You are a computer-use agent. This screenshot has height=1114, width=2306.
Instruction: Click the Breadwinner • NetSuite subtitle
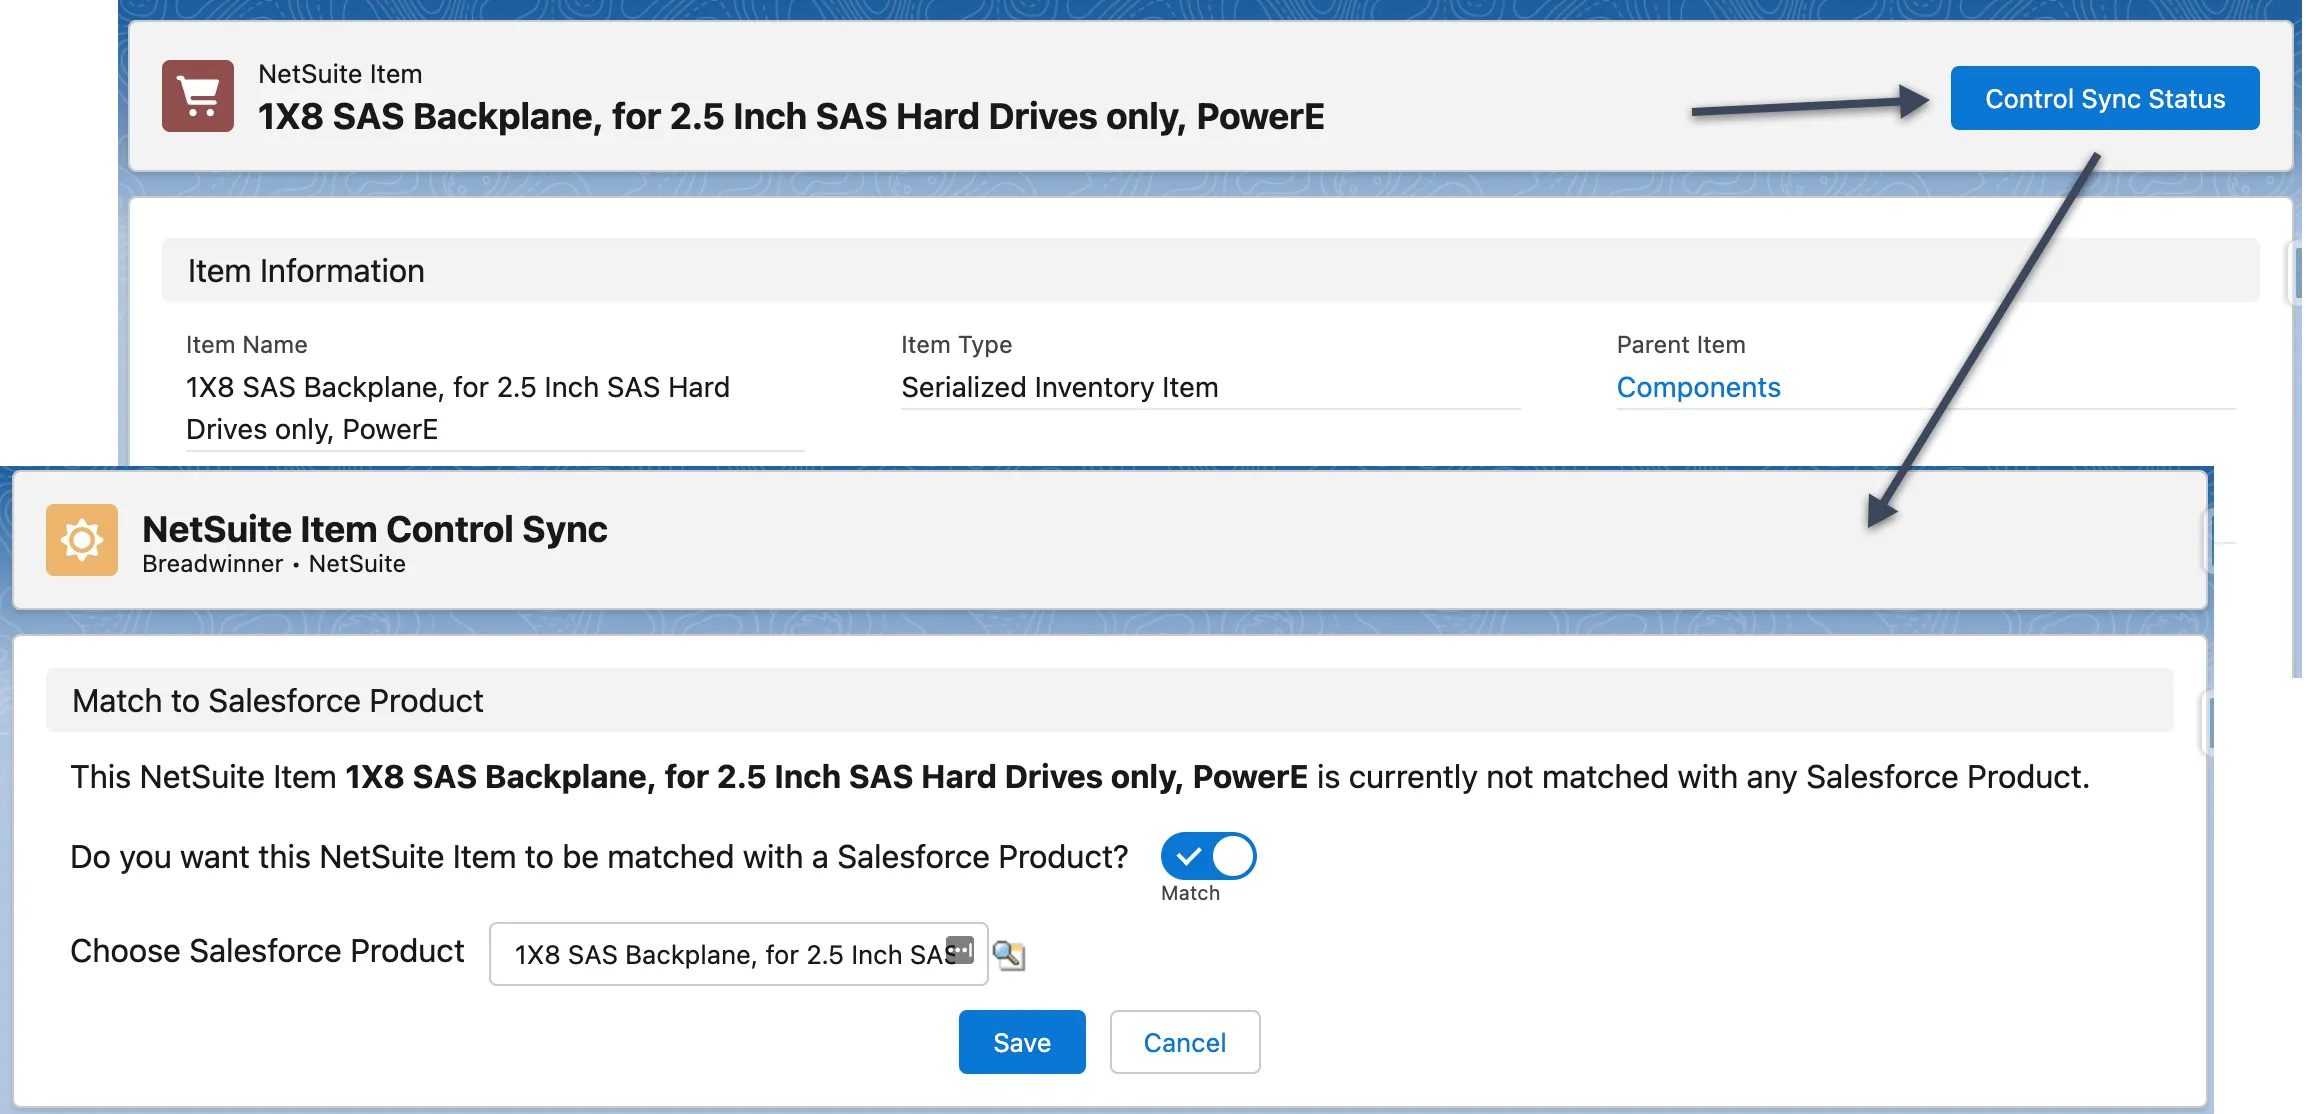click(274, 564)
